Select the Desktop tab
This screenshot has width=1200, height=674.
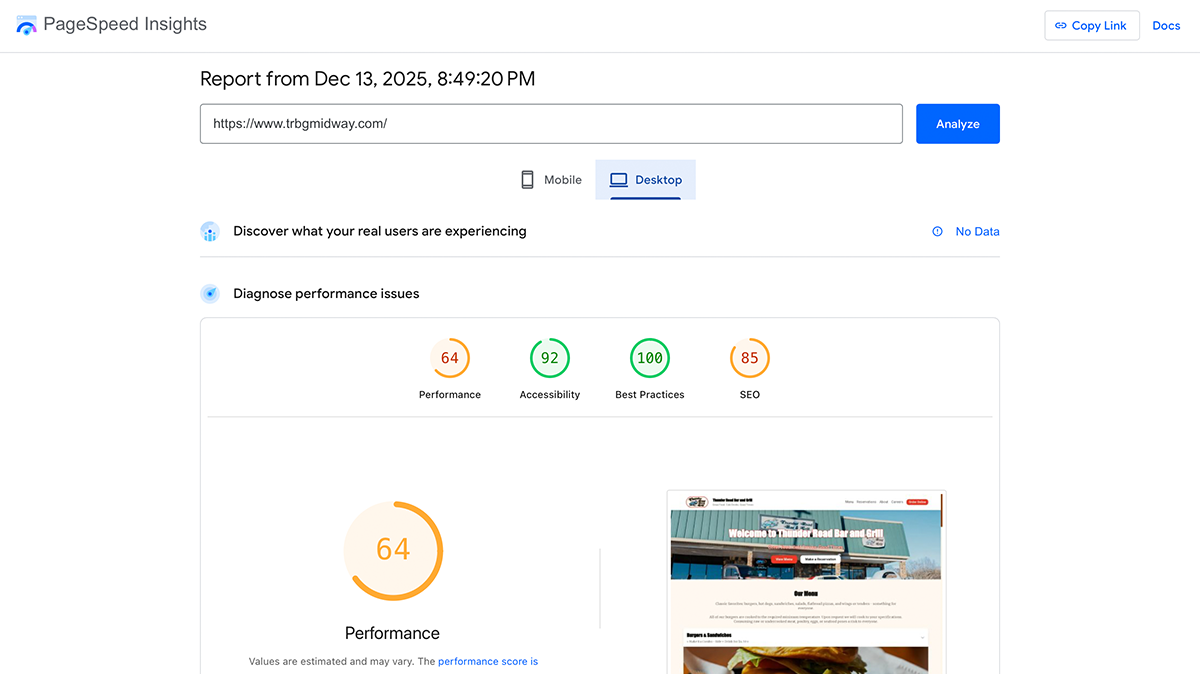[x=645, y=179]
